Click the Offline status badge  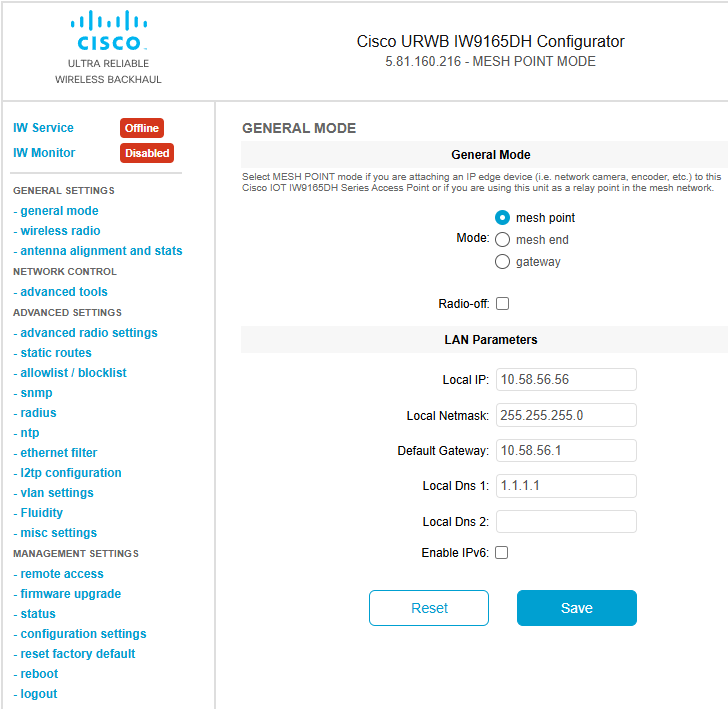click(142, 128)
